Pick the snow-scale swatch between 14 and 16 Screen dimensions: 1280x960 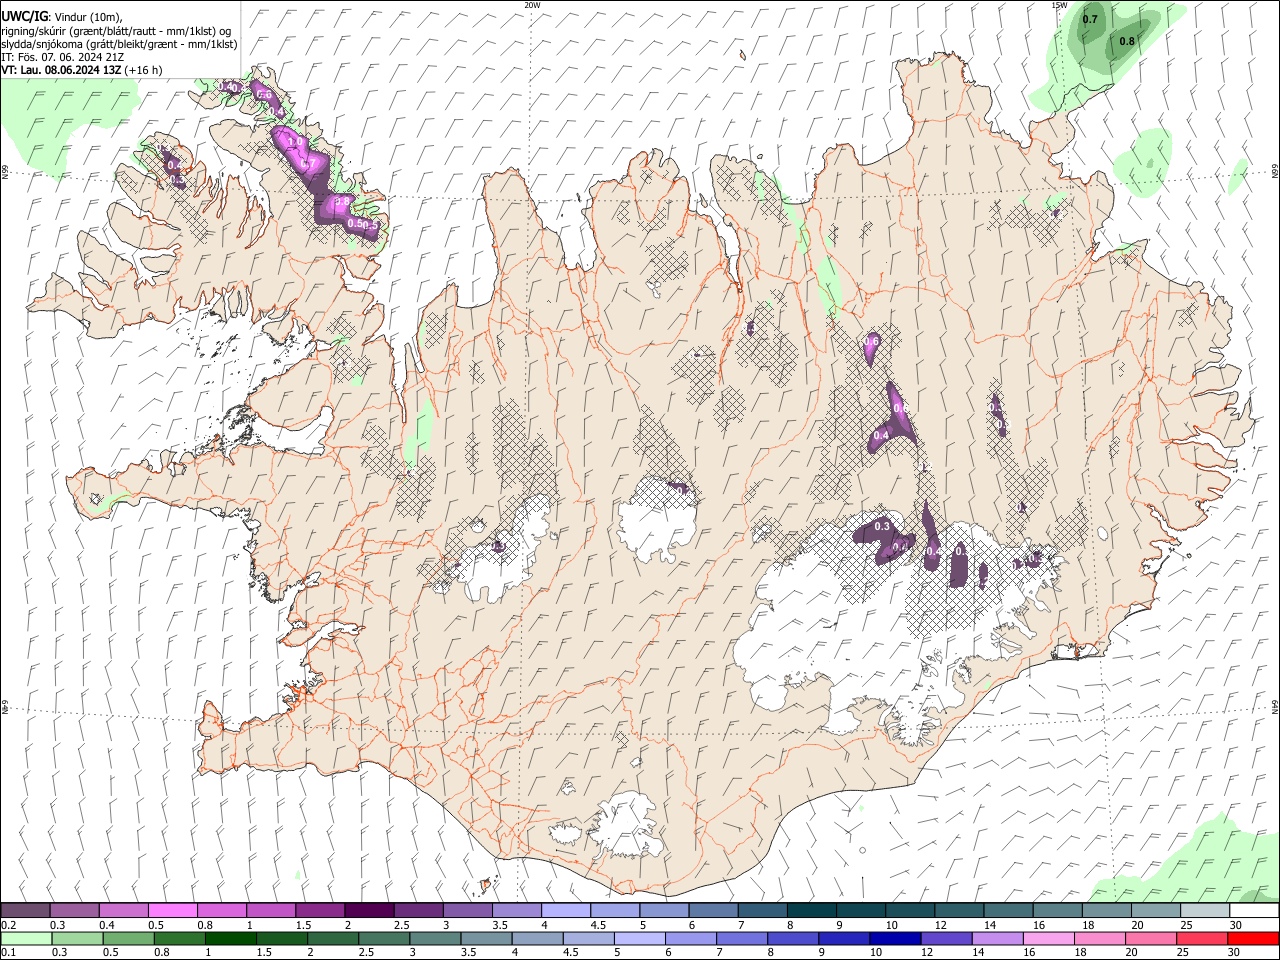coord(1009,910)
